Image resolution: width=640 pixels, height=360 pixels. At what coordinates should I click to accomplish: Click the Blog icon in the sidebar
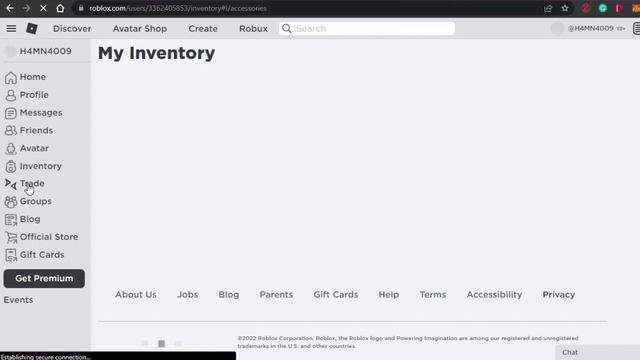point(11,220)
